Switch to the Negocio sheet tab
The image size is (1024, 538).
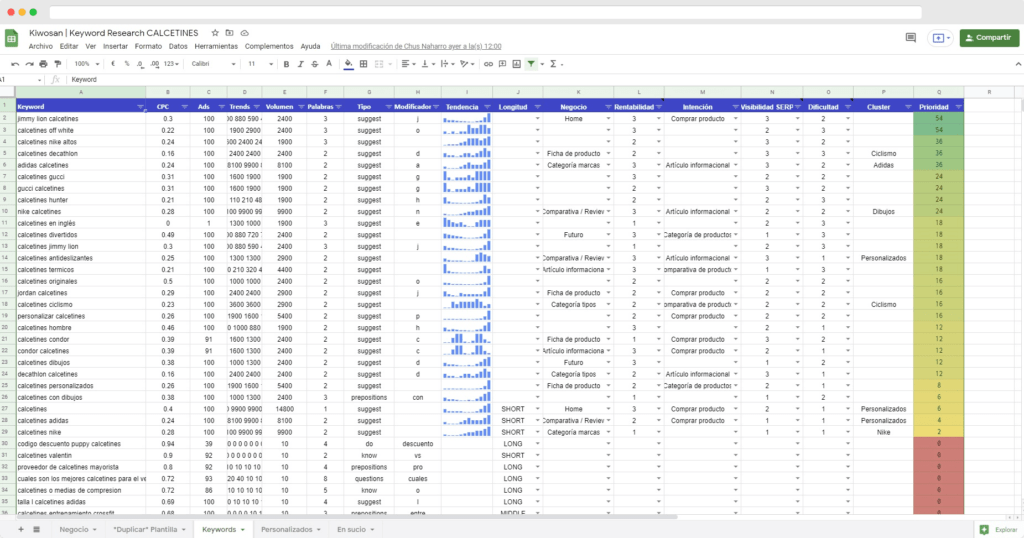78,530
